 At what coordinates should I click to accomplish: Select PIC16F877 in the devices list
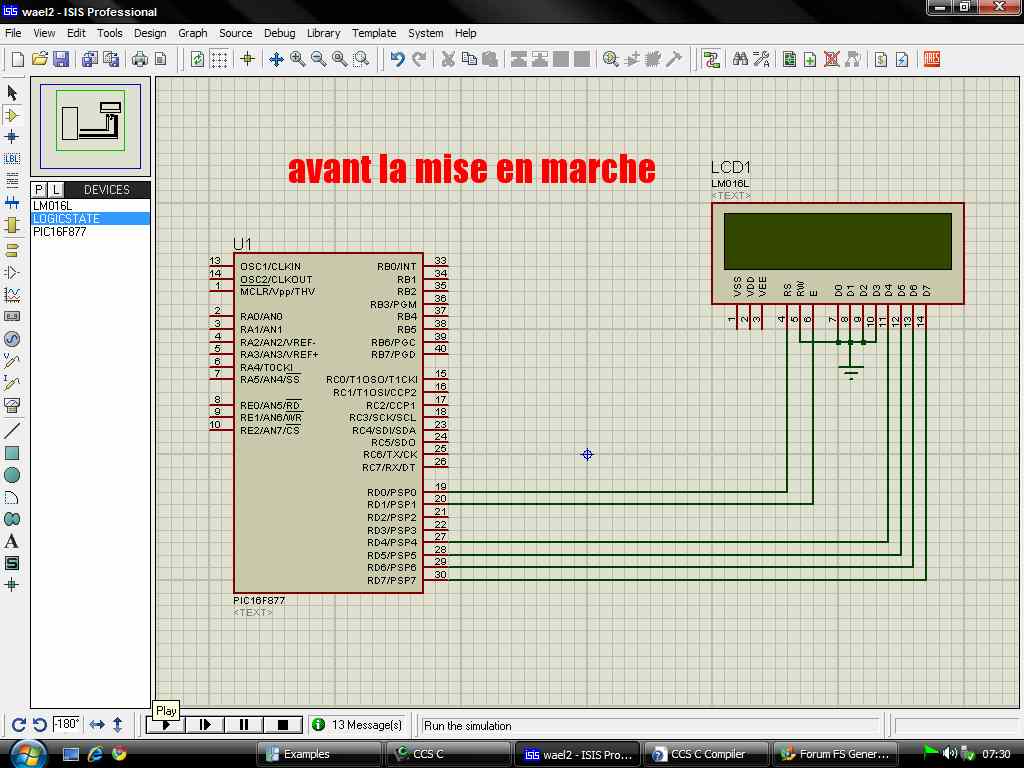[90, 232]
